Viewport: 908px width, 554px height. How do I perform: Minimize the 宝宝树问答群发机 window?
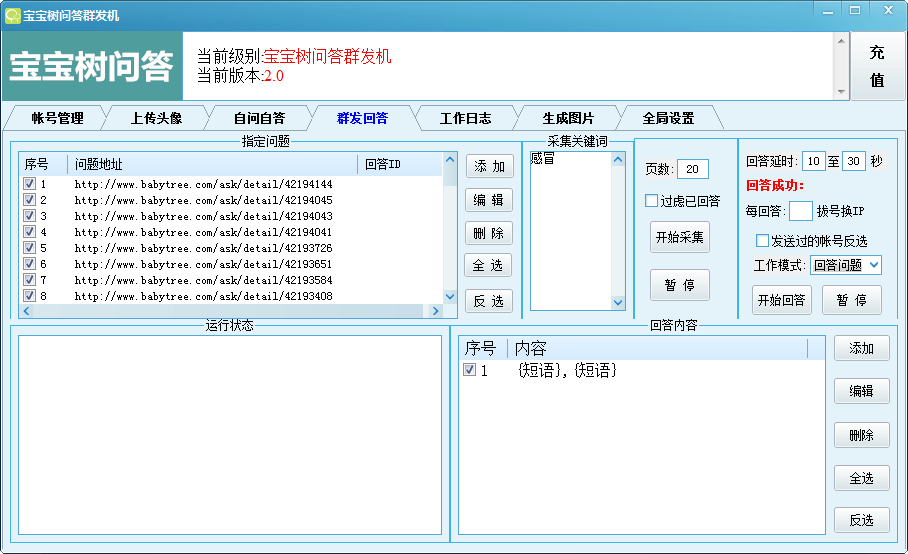828,11
